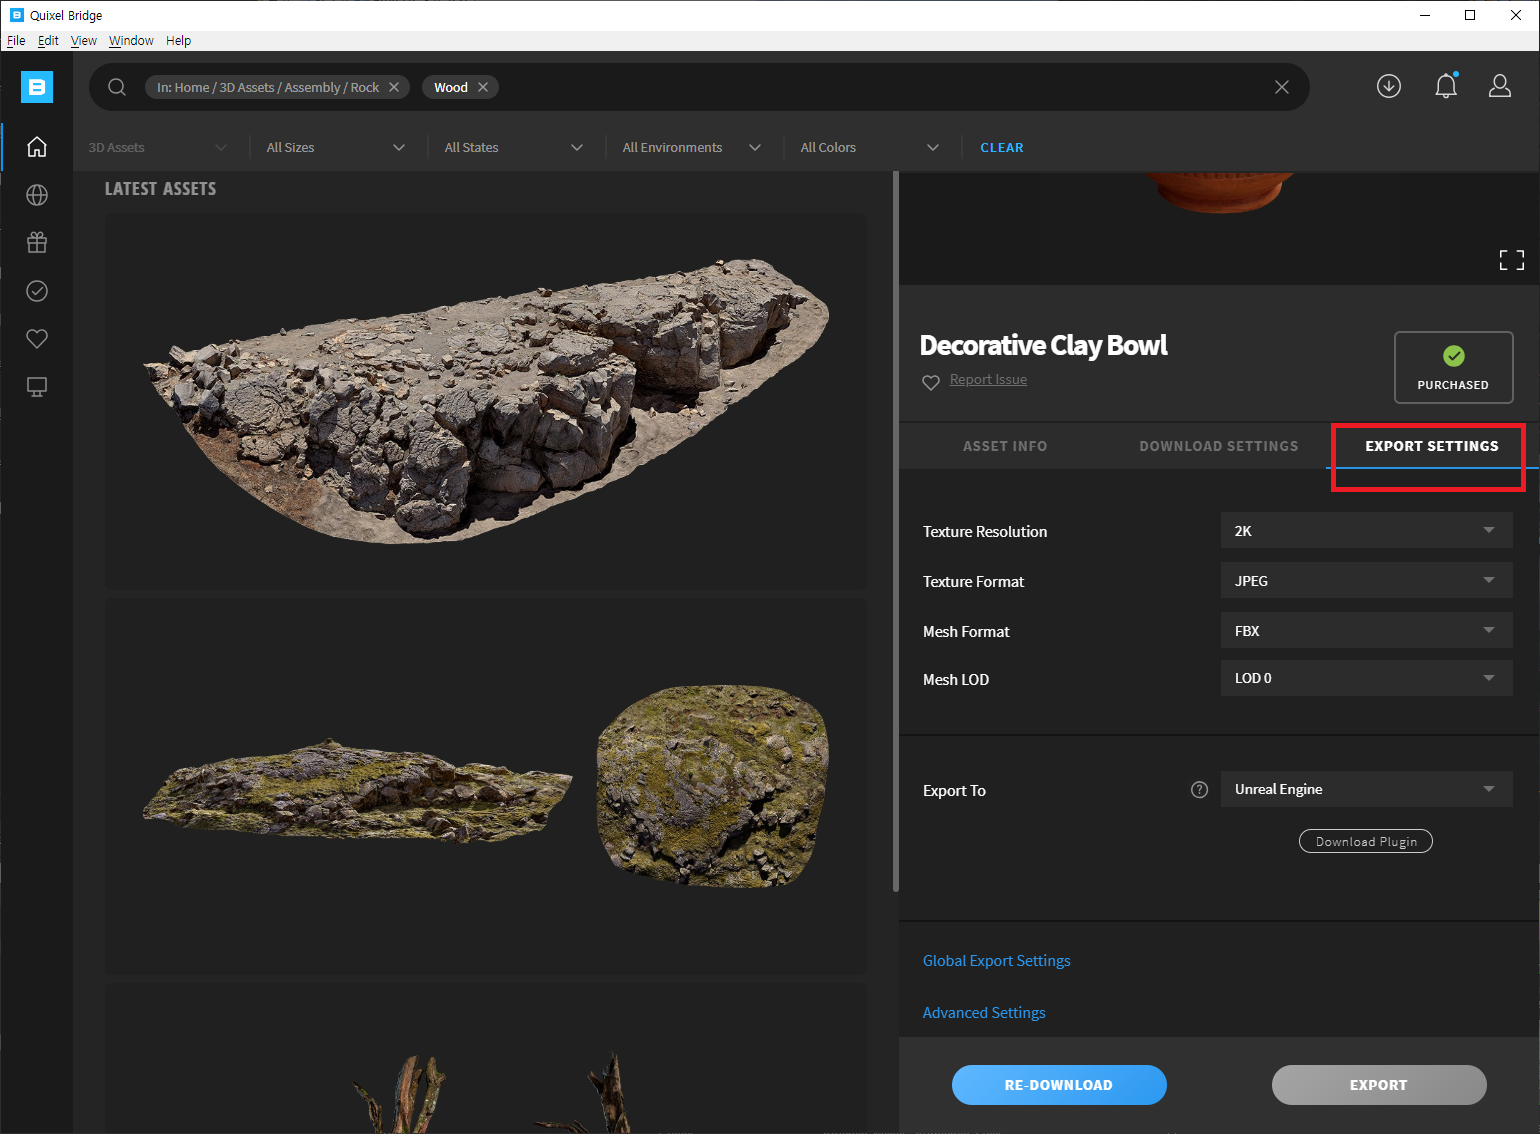This screenshot has width=1540, height=1138.
Task: Open Texture Resolution 2K dropdown
Action: coord(1366,530)
